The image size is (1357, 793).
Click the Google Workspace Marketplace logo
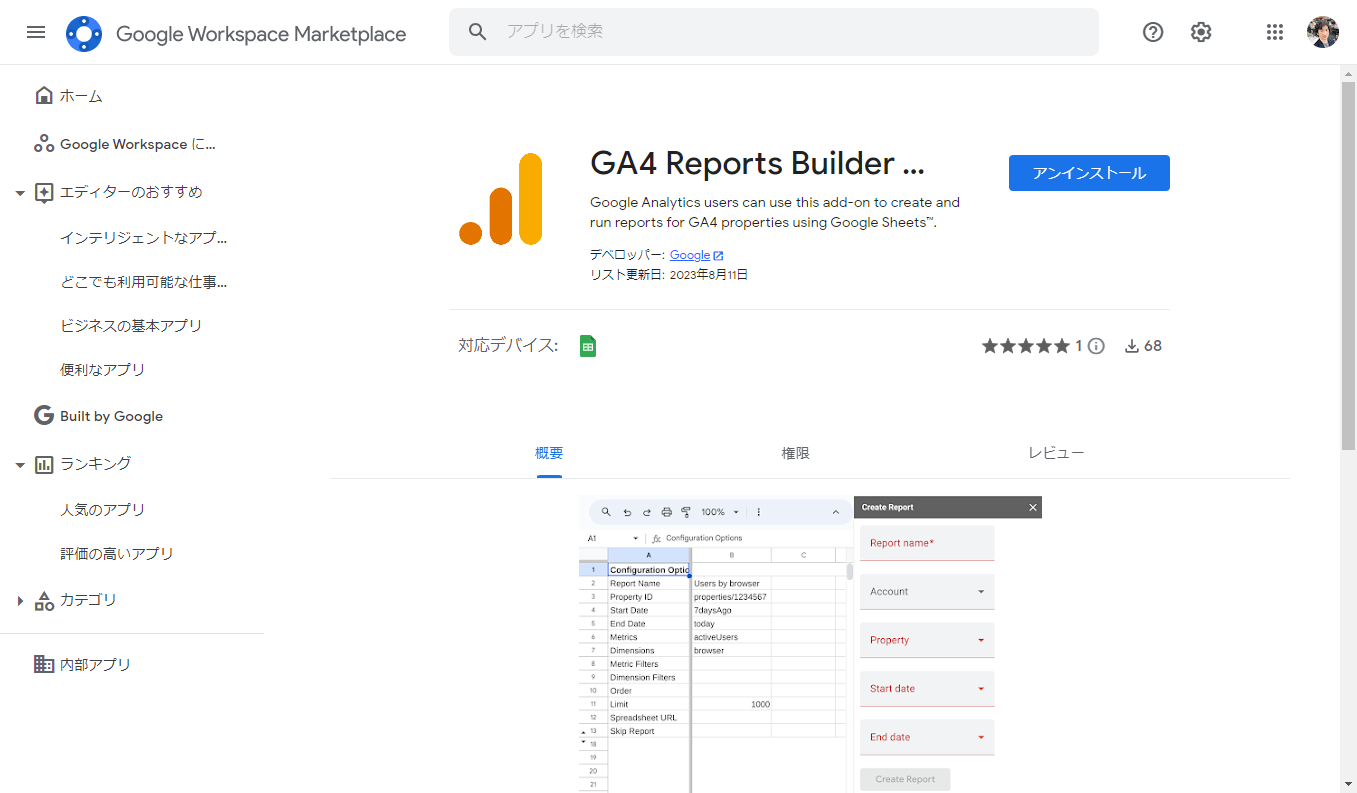[84, 34]
